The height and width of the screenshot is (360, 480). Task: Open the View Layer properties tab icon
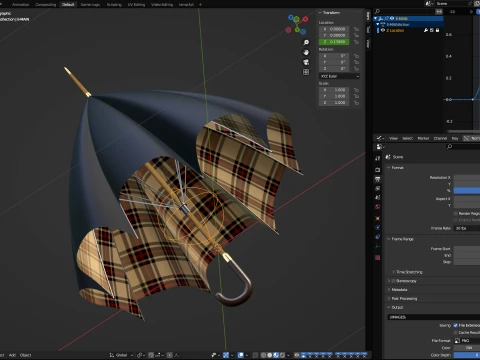pyautogui.click(x=378, y=188)
